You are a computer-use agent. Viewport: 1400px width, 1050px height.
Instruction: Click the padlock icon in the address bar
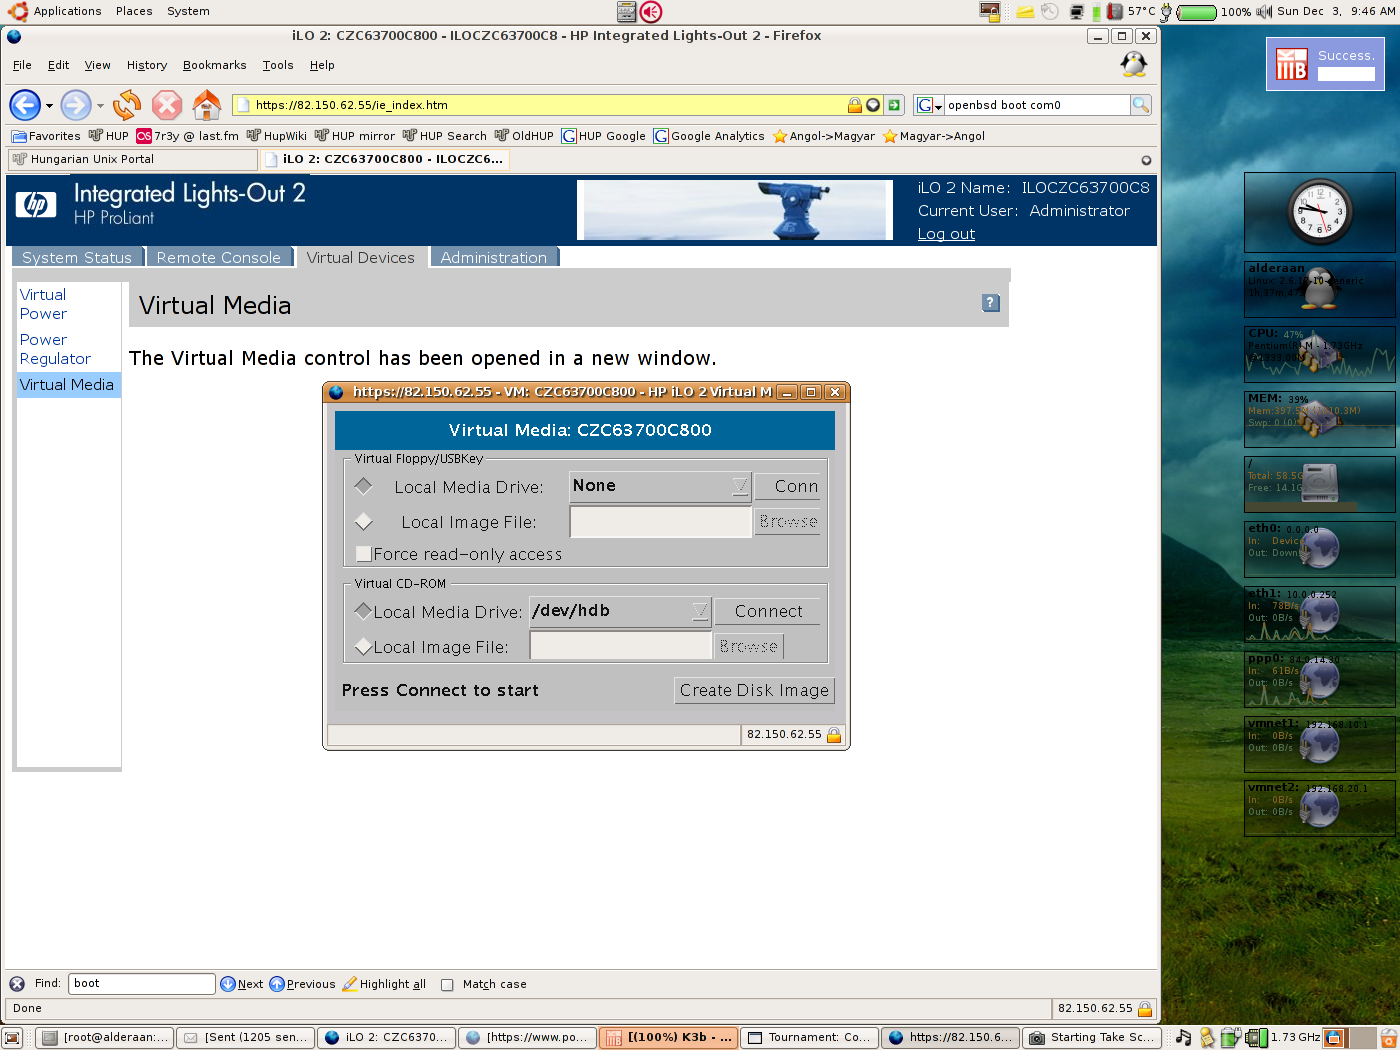coord(855,105)
